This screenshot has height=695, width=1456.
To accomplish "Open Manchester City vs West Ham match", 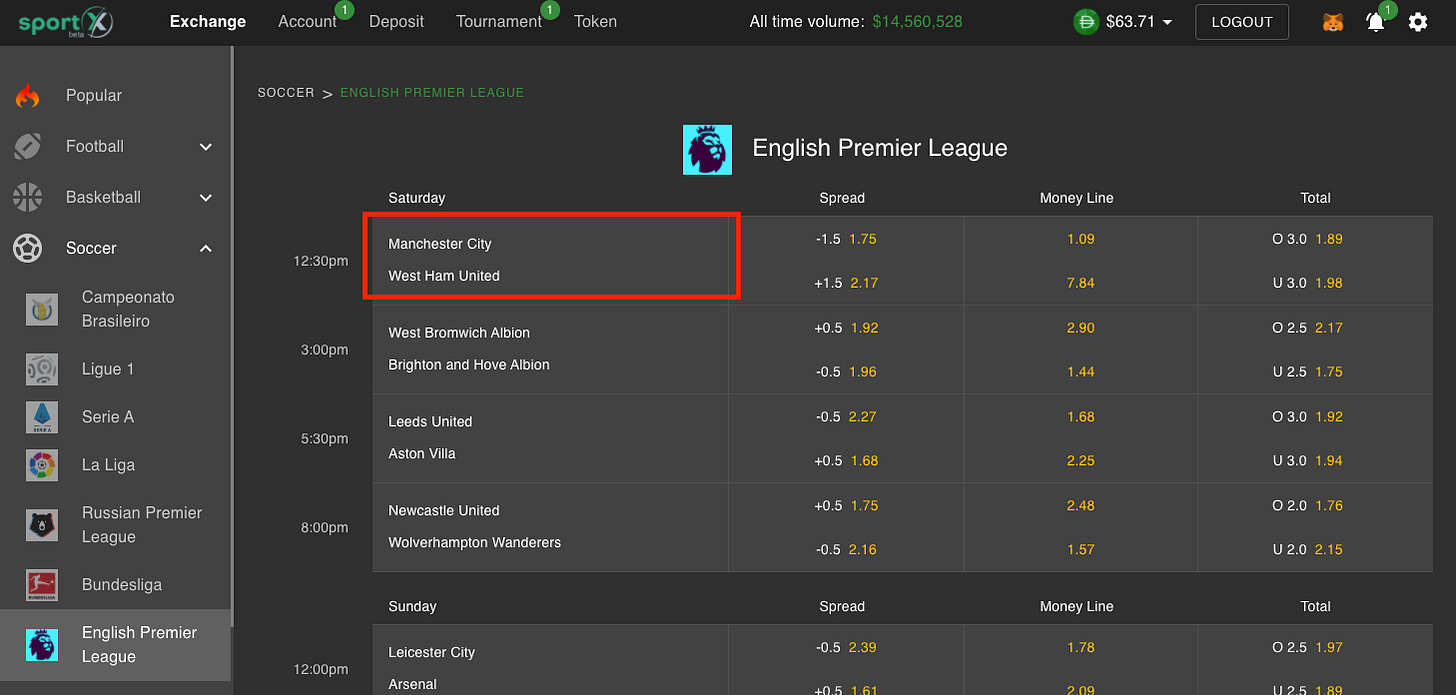I will [550, 260].
